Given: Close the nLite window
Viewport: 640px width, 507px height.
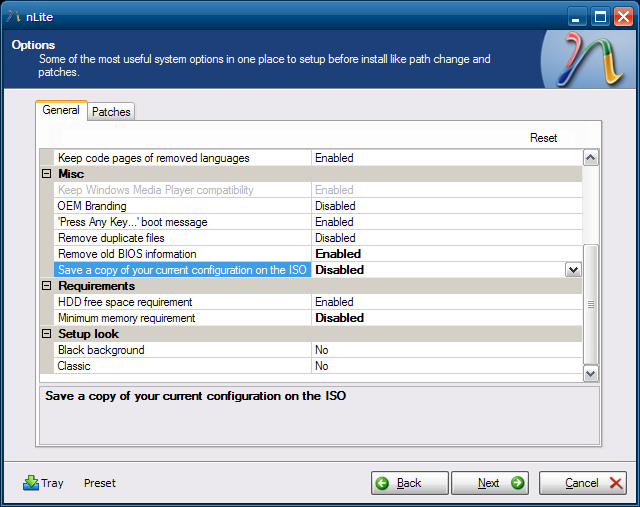Looking at the screenshot, I should tap(623, 17).
